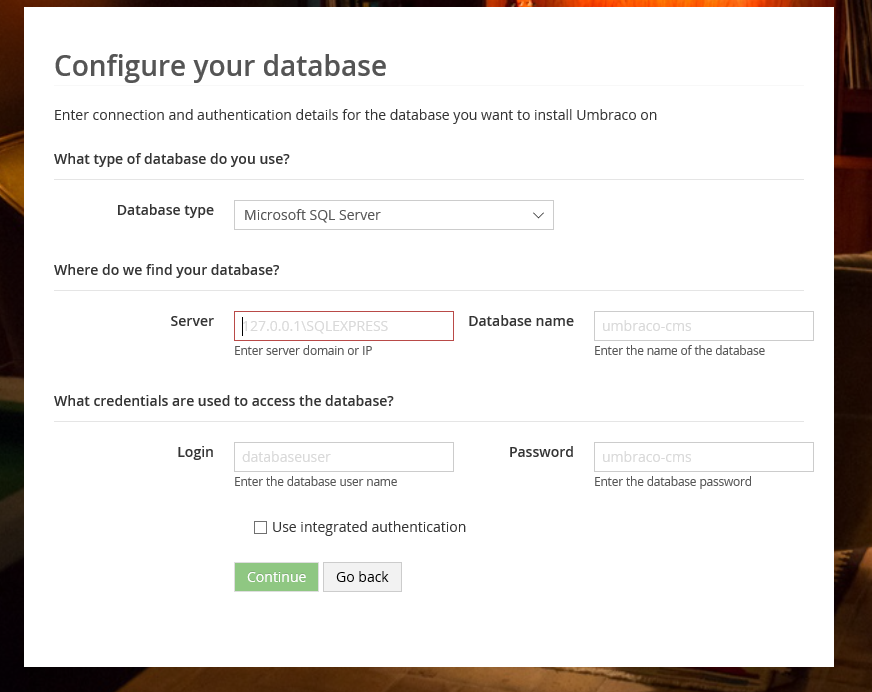
Task: Click the Go back button
Action: [x=362, y=577]
